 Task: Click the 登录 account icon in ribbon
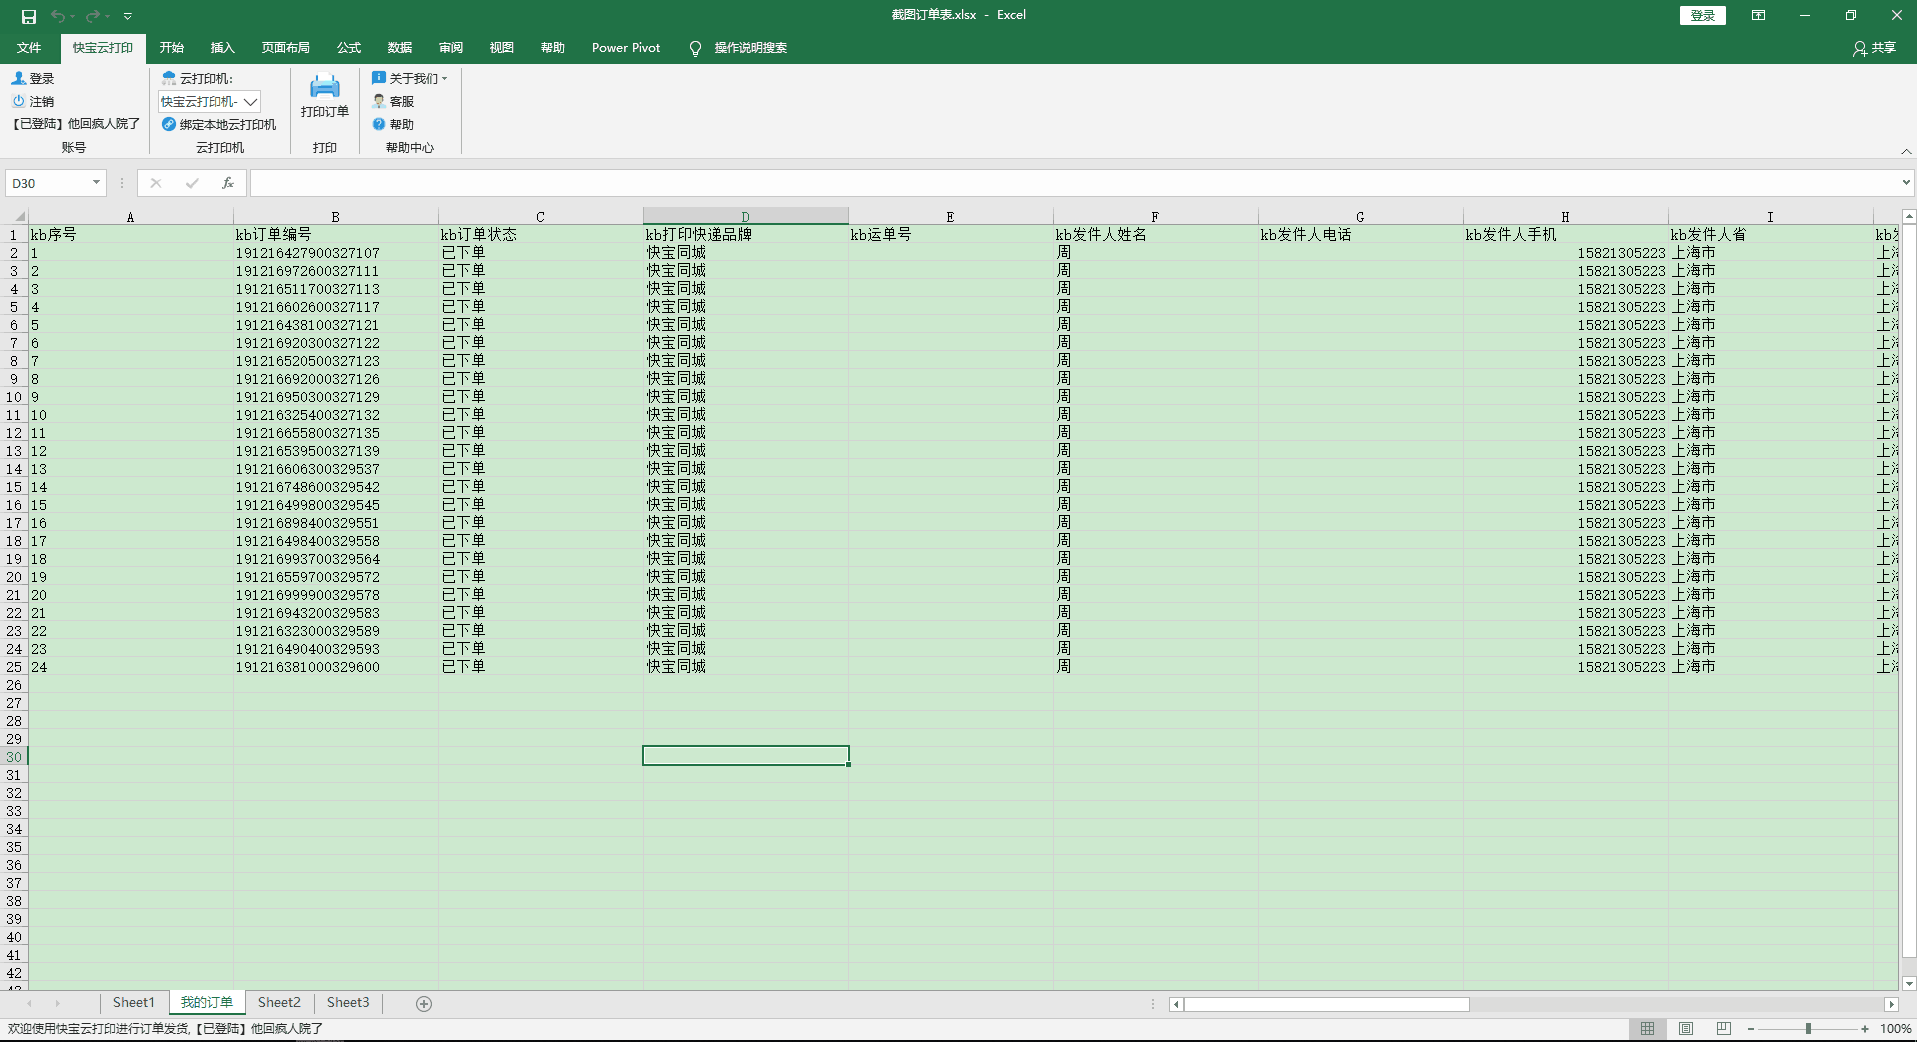pos(18,78)
